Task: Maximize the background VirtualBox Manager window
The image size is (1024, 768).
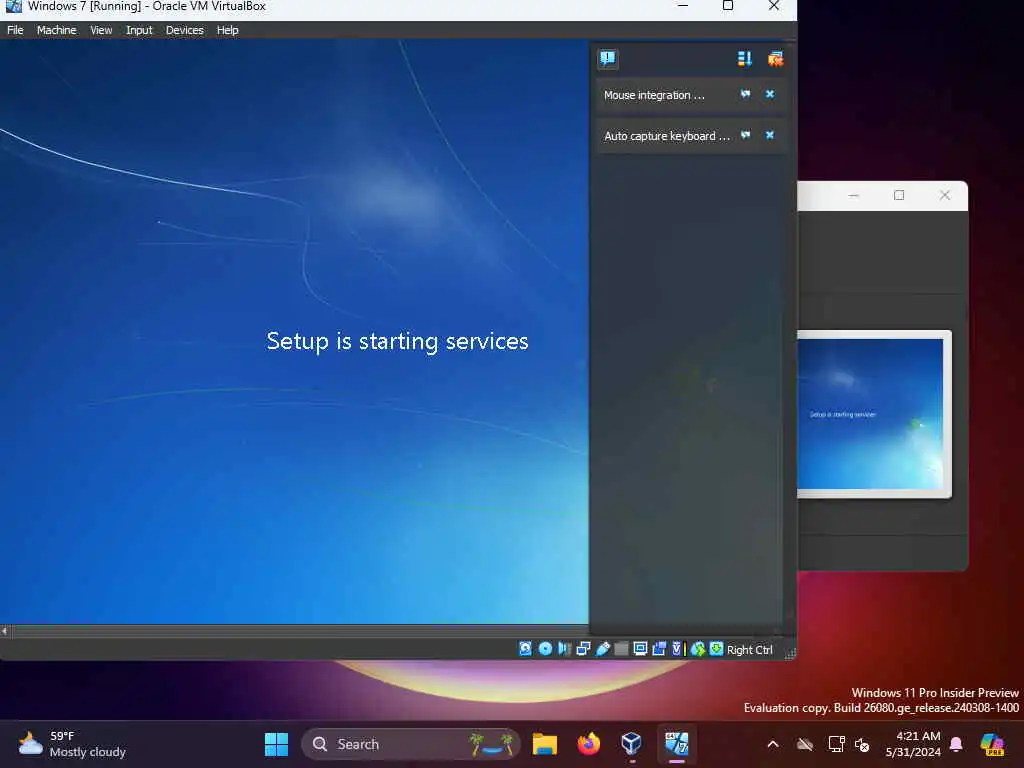Action: (899, 195)
